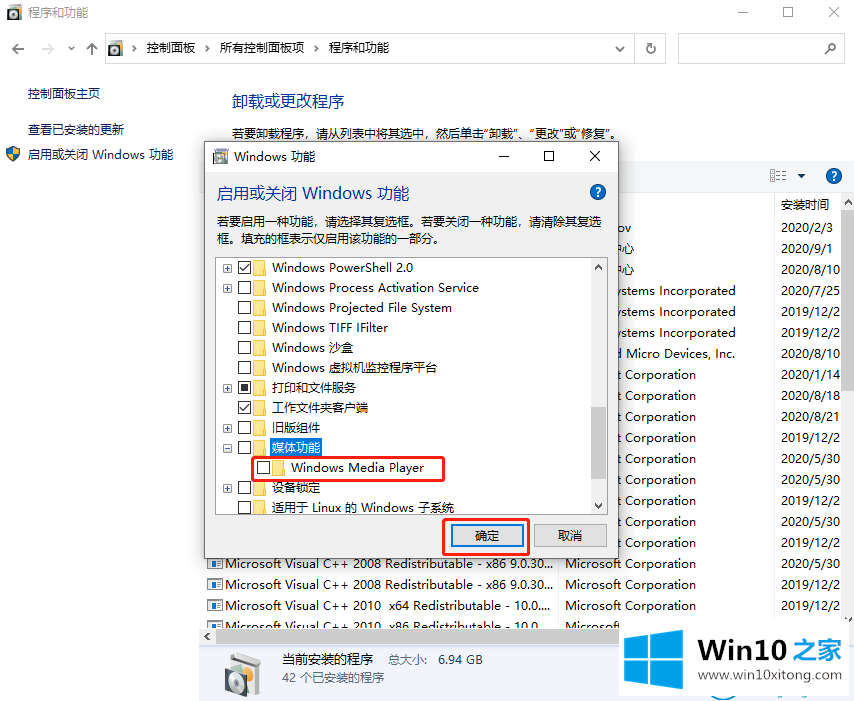Toggle 打印和文件服务 checkbox
This screenshot has width=854, height=701.
click(x=245, y=388)
